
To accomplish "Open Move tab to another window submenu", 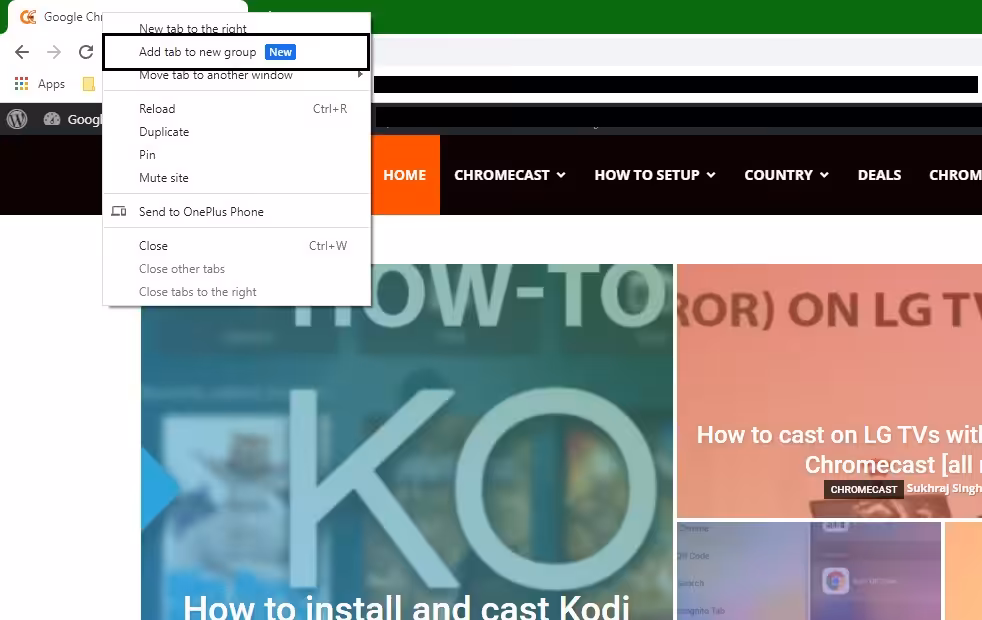I will [237, 75].
